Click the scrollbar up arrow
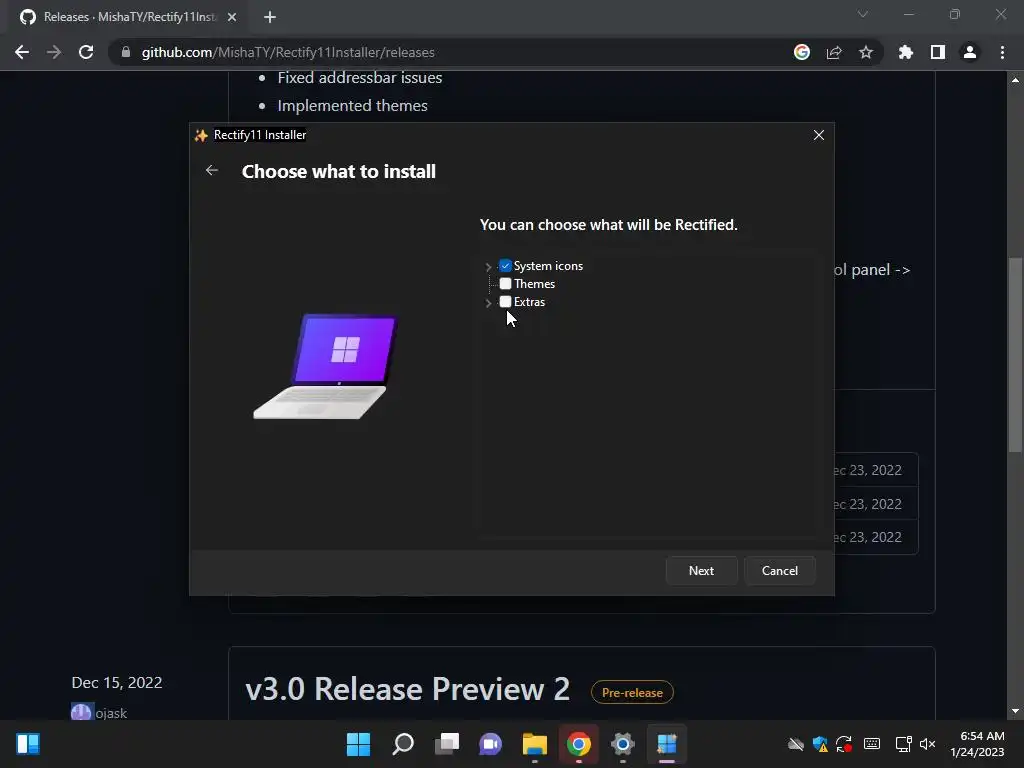The height and width of the screenshot is (768, 1024). [x=1015, y=80]
